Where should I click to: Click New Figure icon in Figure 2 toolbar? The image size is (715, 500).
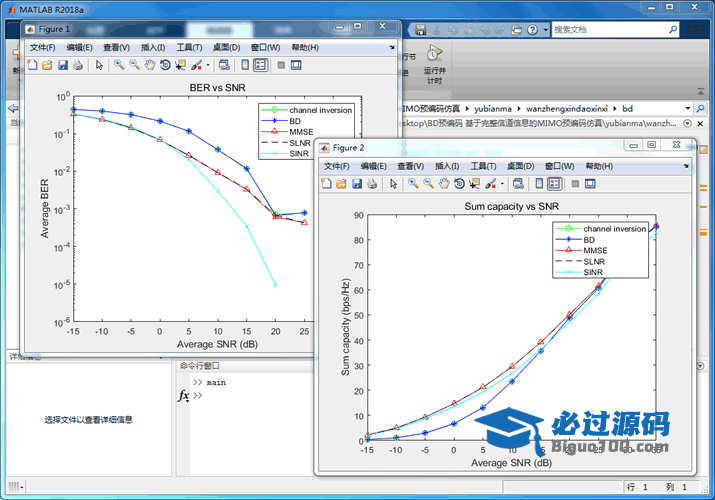pyautogui.click(x=326, y=184)
